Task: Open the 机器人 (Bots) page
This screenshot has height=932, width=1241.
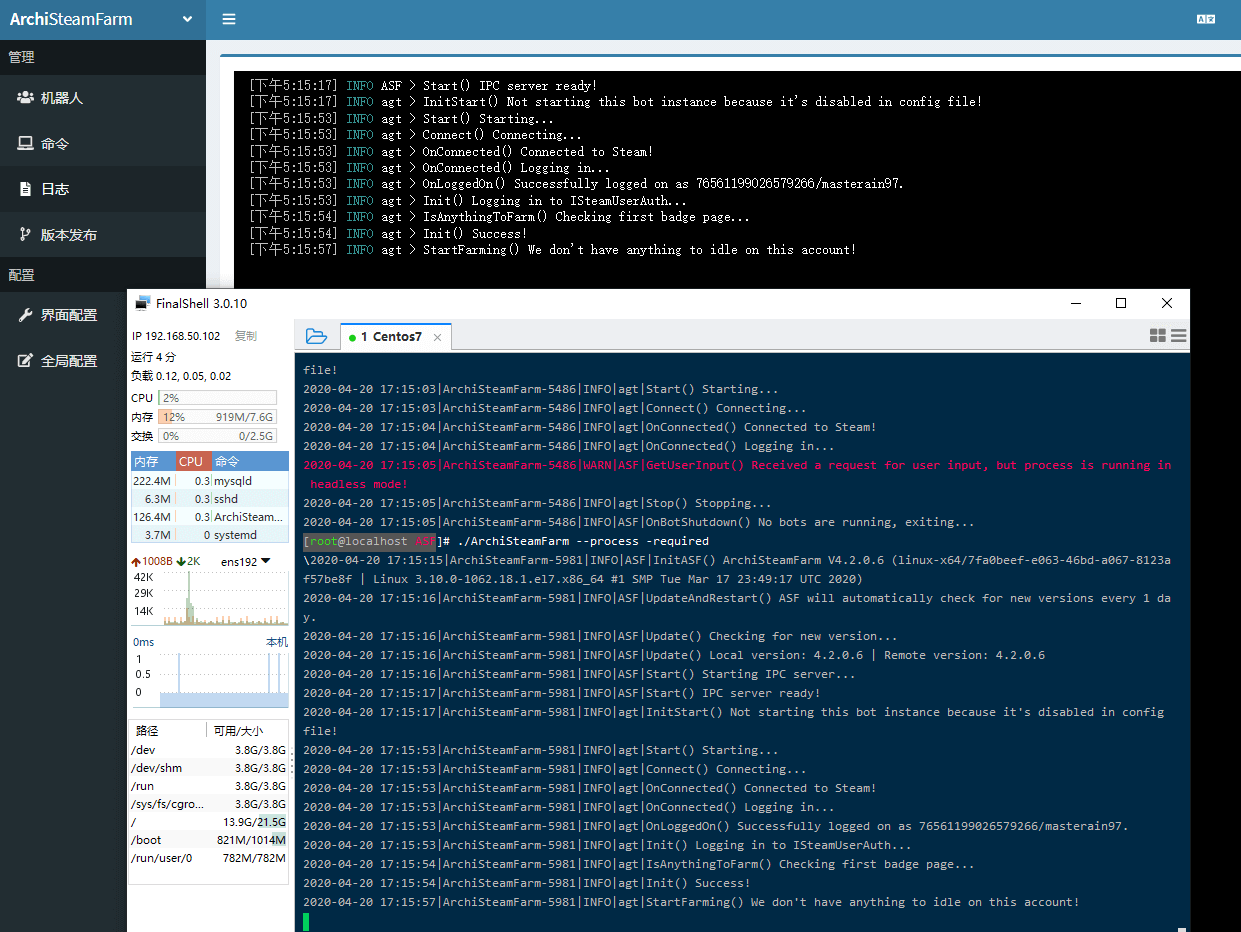Action: tap(61, 98)
